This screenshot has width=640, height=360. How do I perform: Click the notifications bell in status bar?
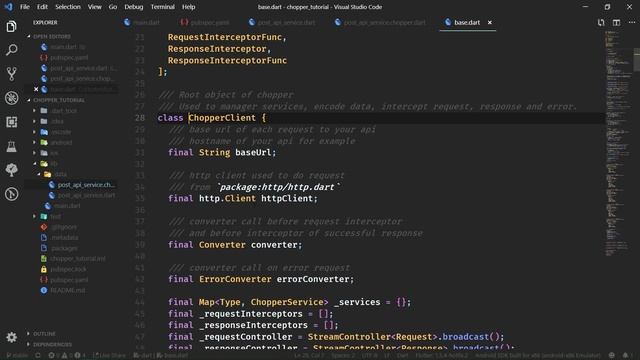(x=625, y=355)
